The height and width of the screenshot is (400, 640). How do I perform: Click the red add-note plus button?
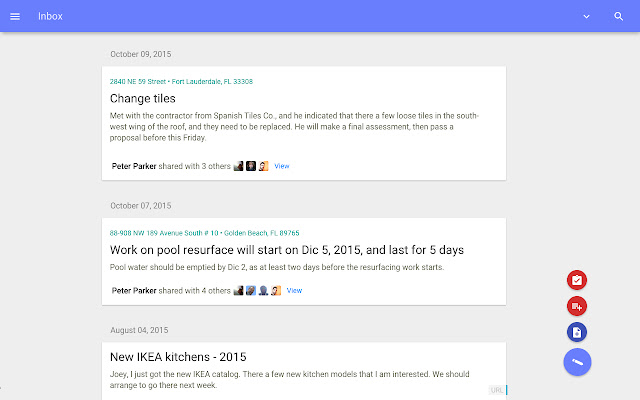coord(577,306)
